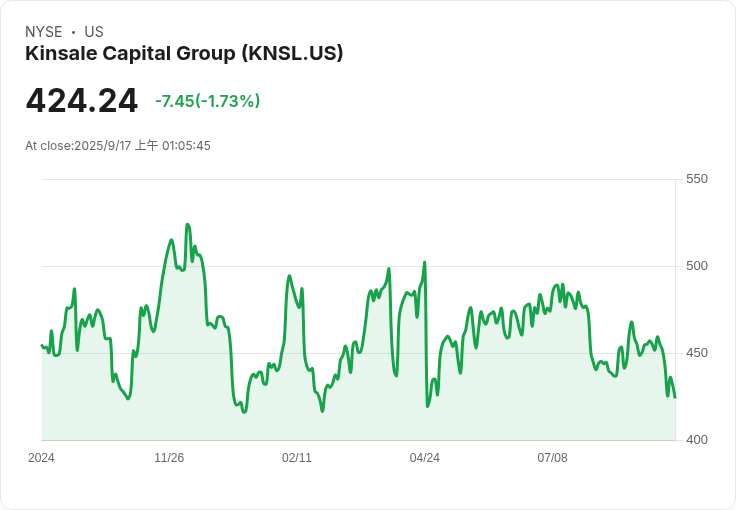
Task: Click the 11/26 x-axis date label
Action: (169, 458)
